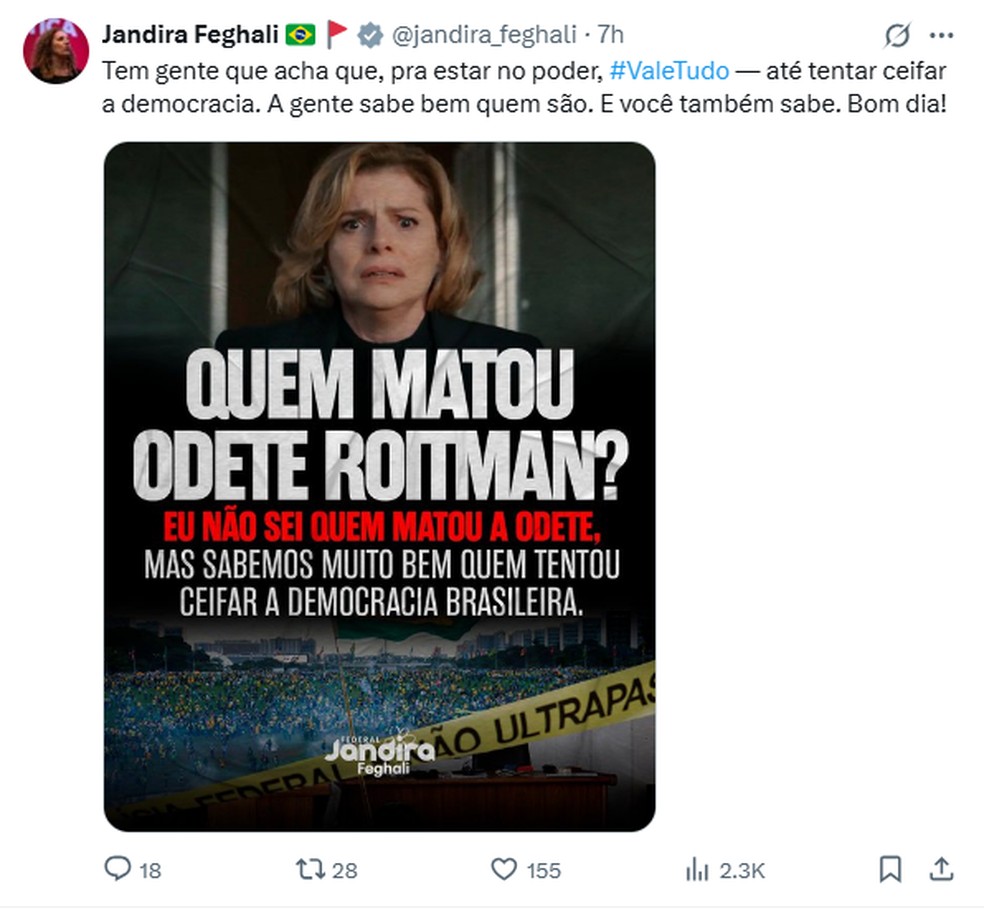Open the #ValeTudo hashtag
The width and height of the screenshot is (984, 921).
point(669,72)
